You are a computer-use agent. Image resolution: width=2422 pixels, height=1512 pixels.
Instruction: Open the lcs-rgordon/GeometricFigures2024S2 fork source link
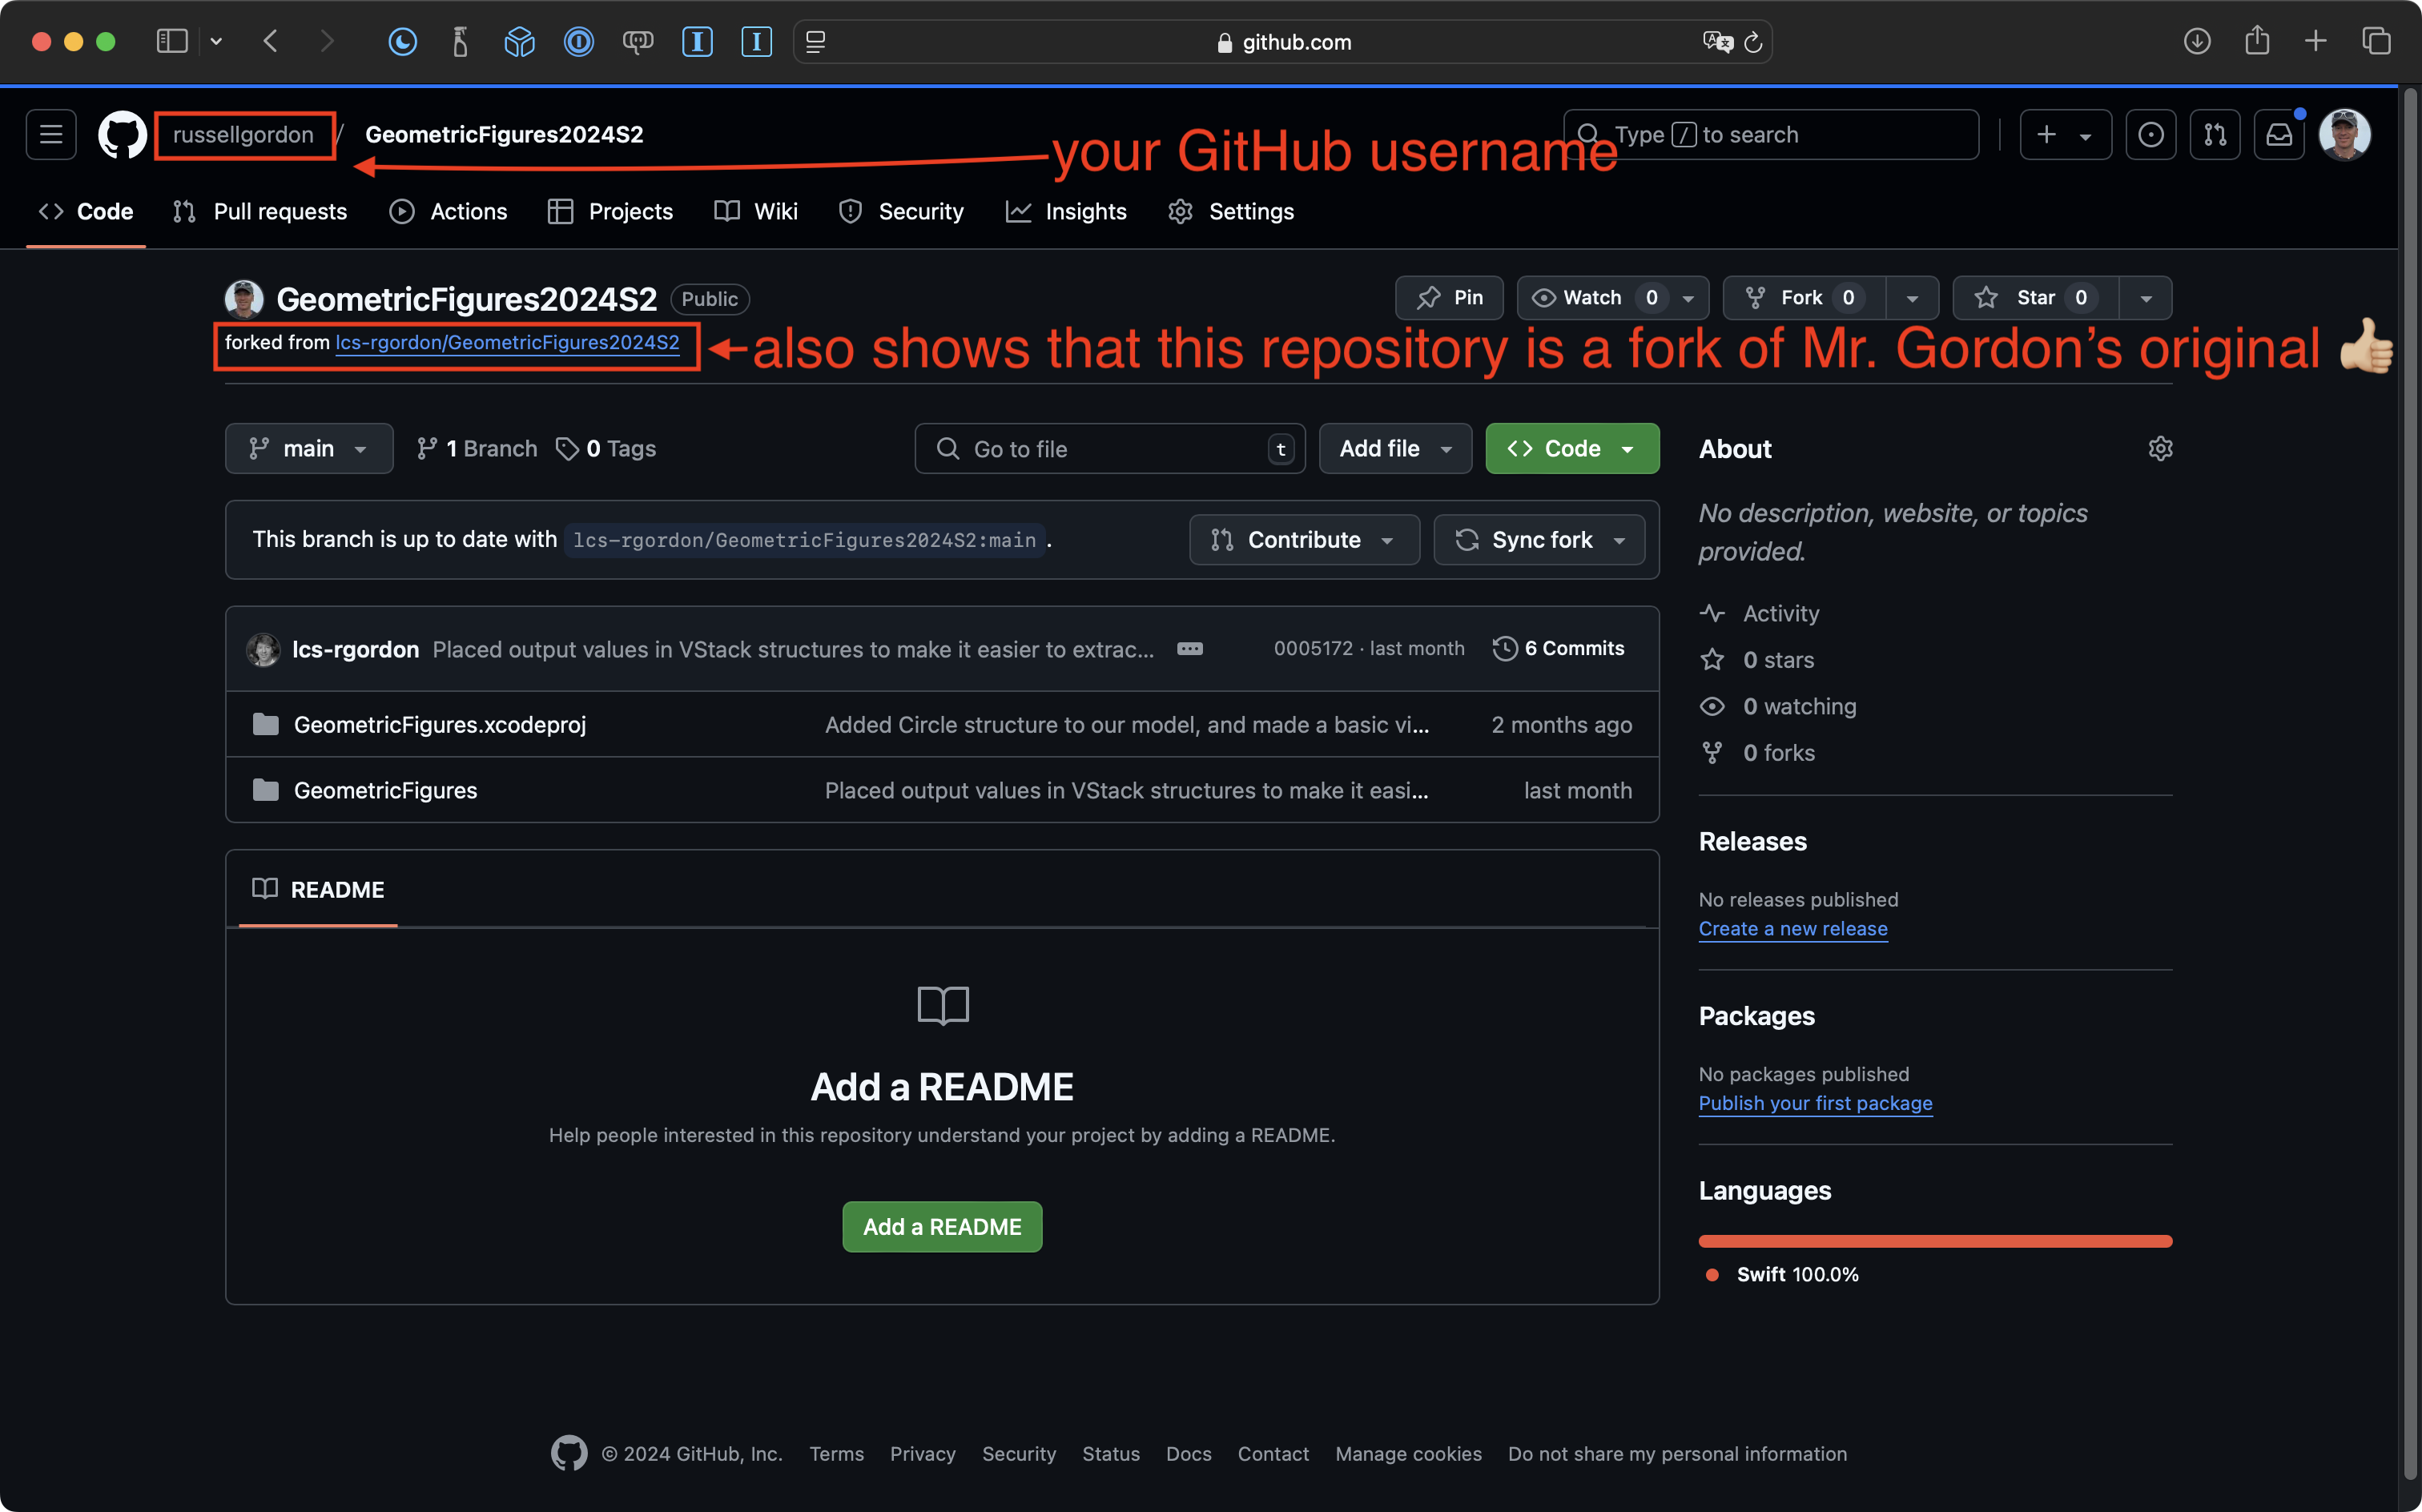507,343
